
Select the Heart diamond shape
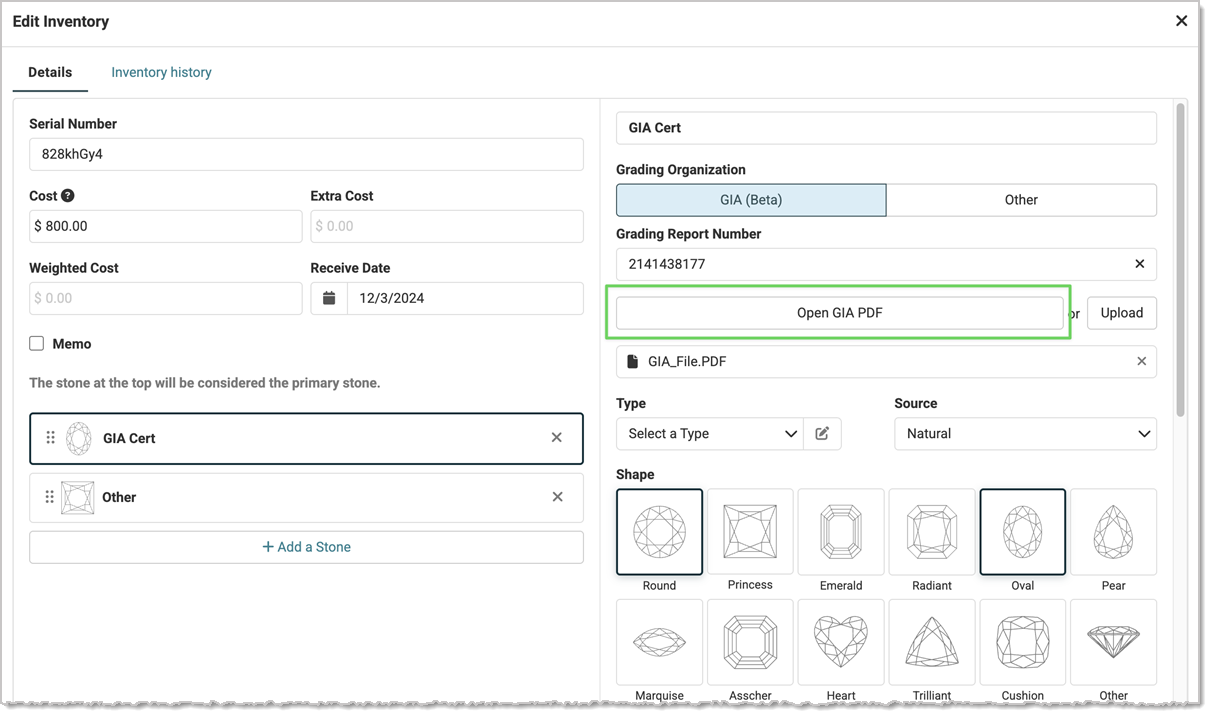coord(841,642)
